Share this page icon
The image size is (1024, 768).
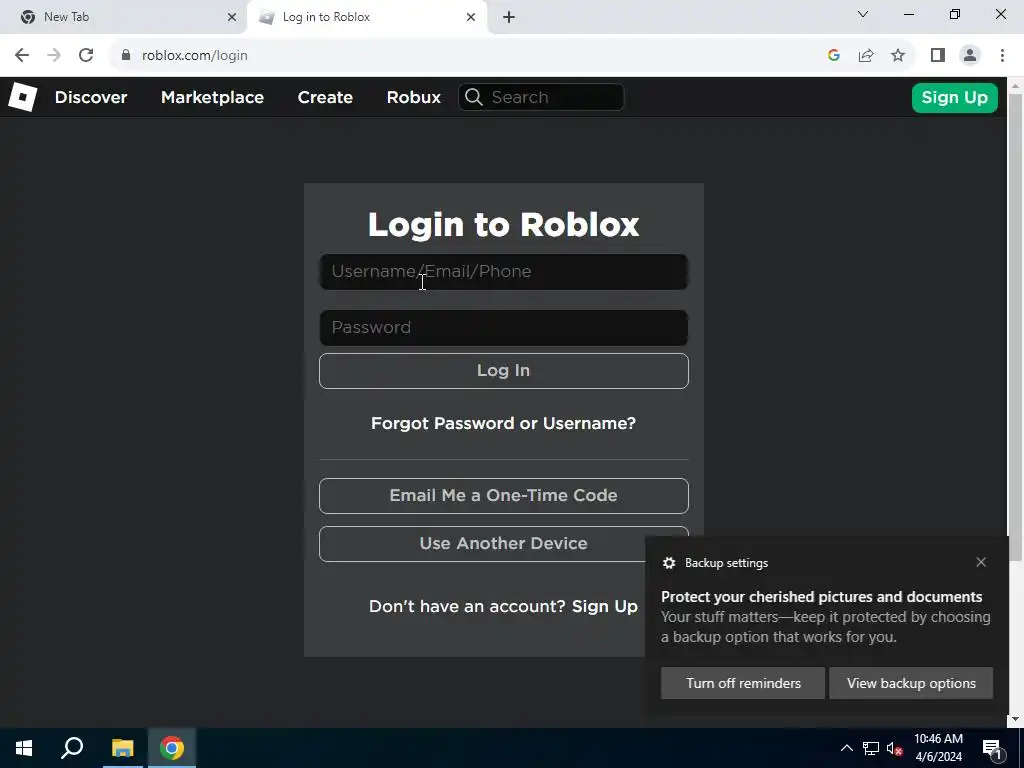[866, 56]
